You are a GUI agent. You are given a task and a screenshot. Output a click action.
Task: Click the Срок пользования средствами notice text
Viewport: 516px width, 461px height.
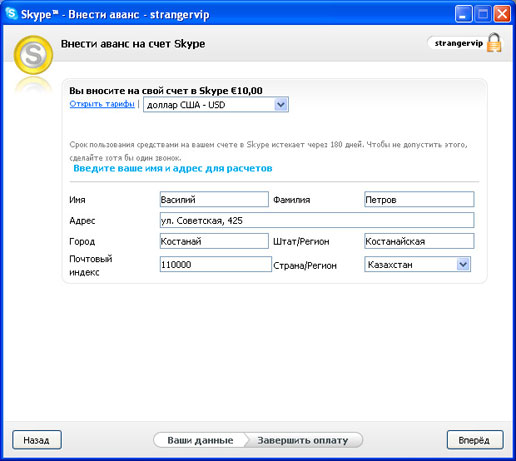click(x=268, y=151)
